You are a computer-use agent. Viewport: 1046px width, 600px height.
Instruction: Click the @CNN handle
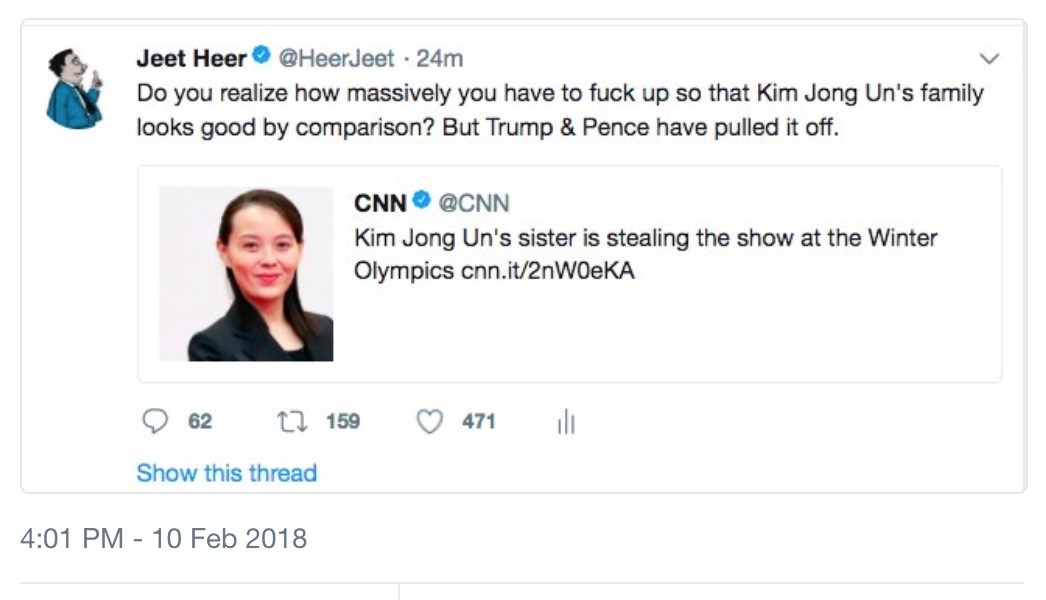pos(474,203)
